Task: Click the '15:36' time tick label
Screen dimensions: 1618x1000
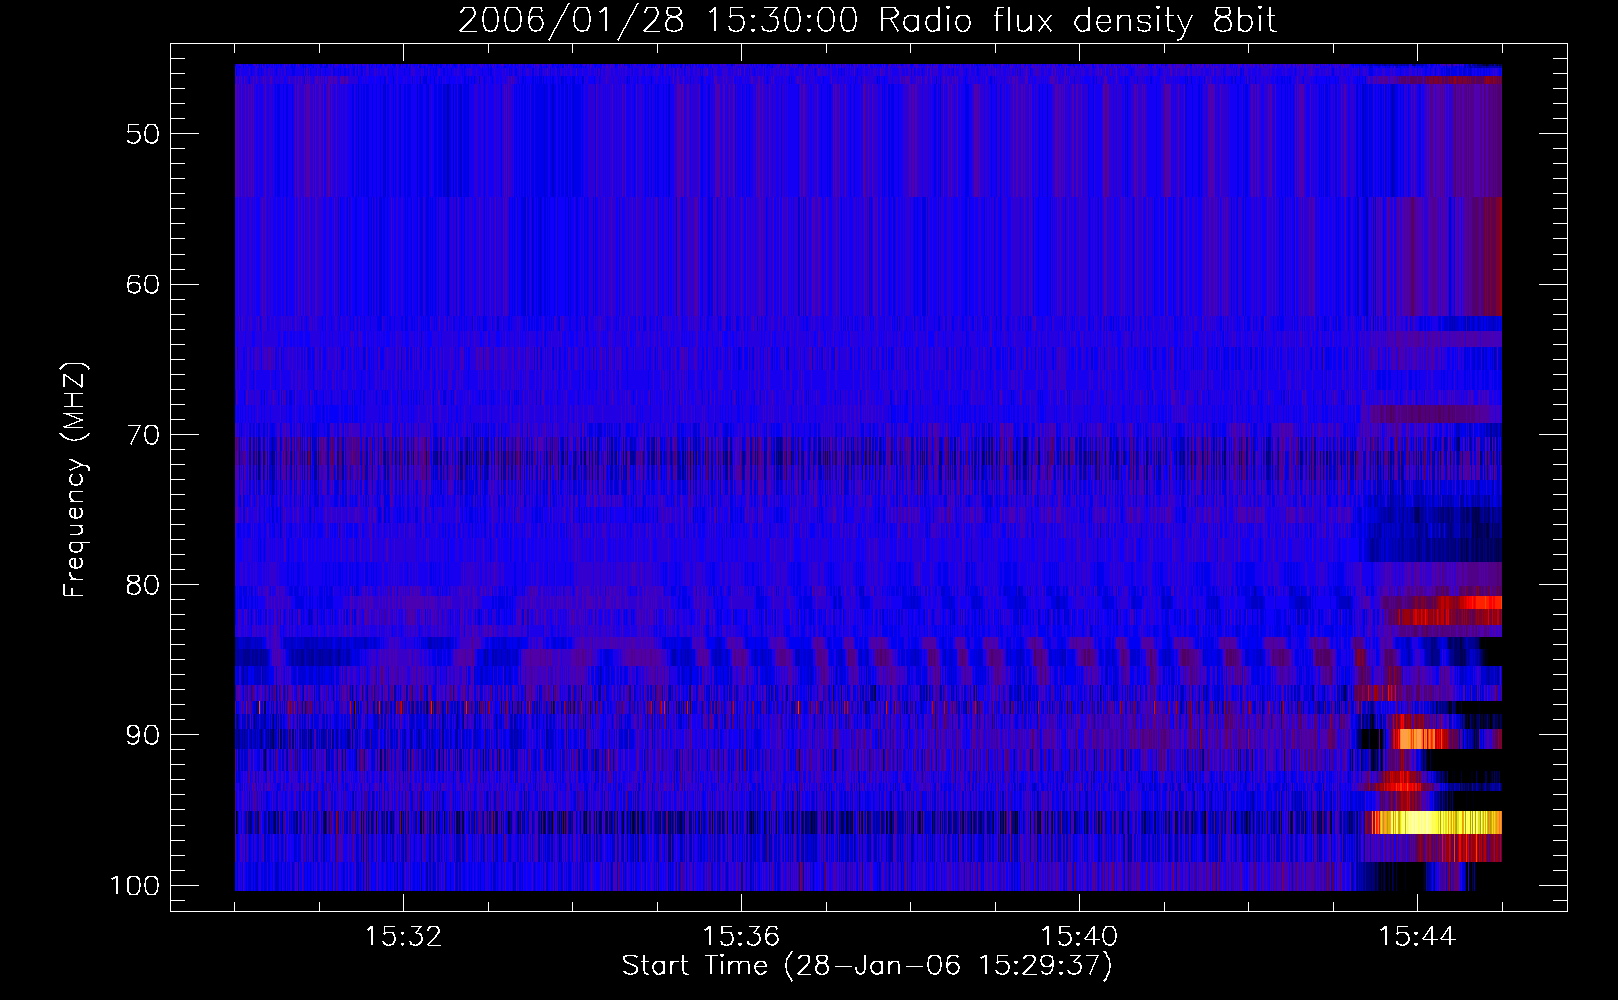Action: (741, 937)
